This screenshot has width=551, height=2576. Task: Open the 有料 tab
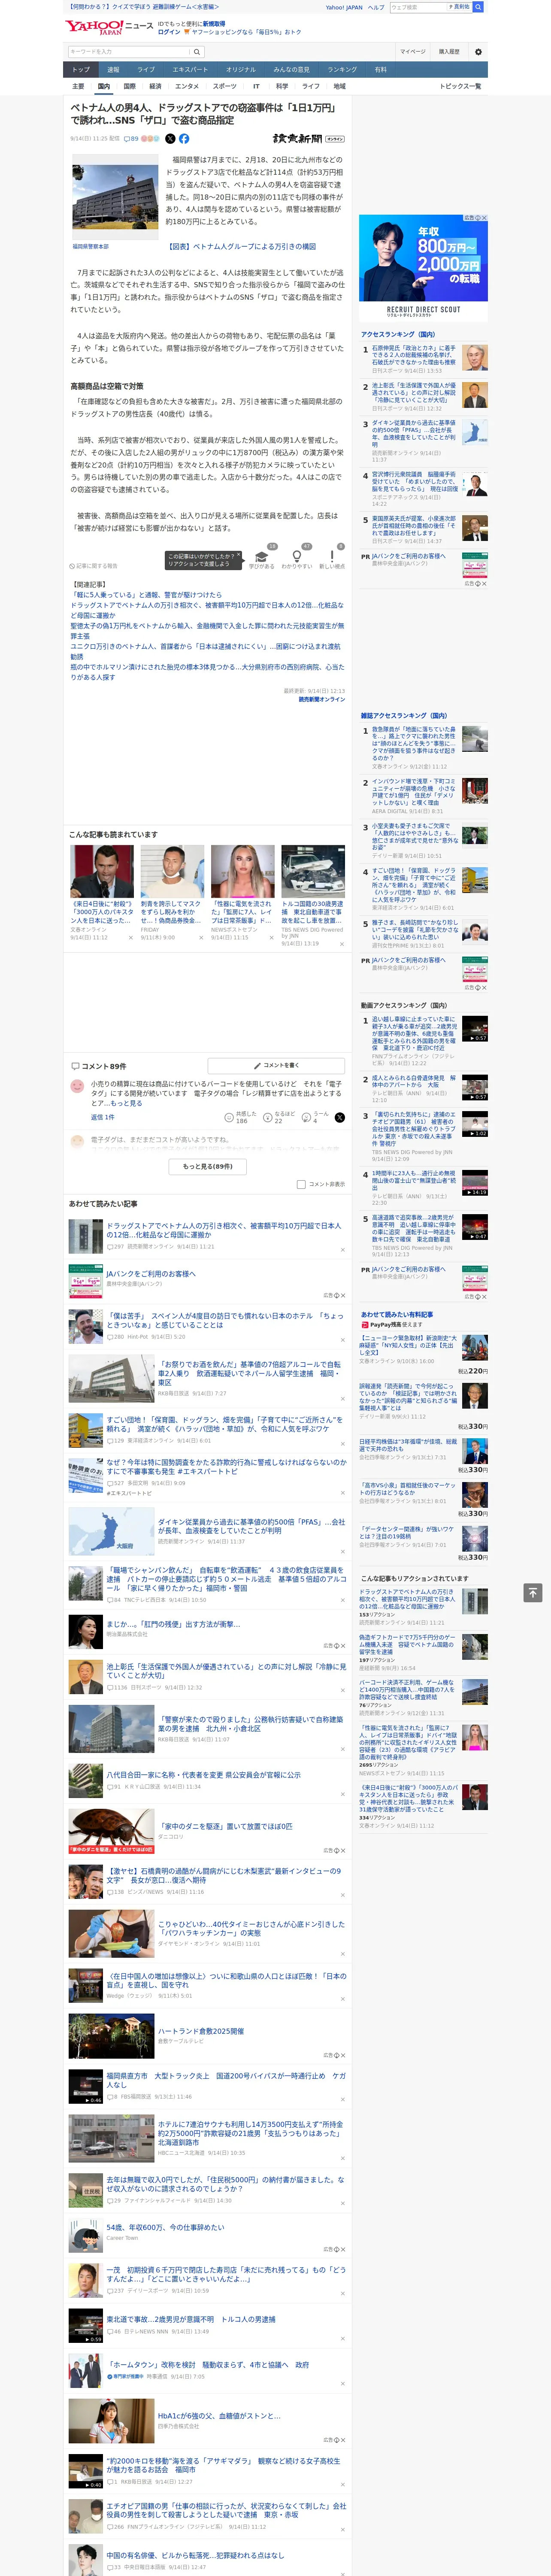[x=380, y=70]
